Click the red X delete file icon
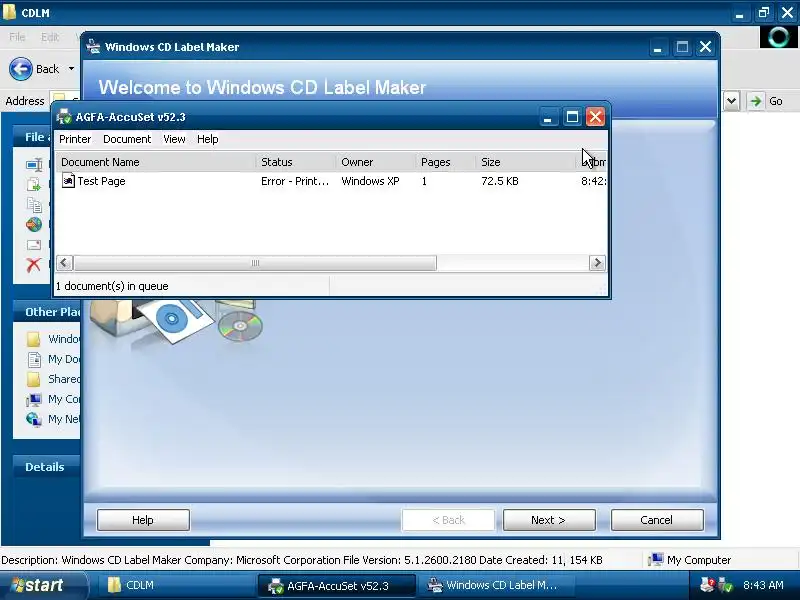The image size is (800, 600). point(34,264)
